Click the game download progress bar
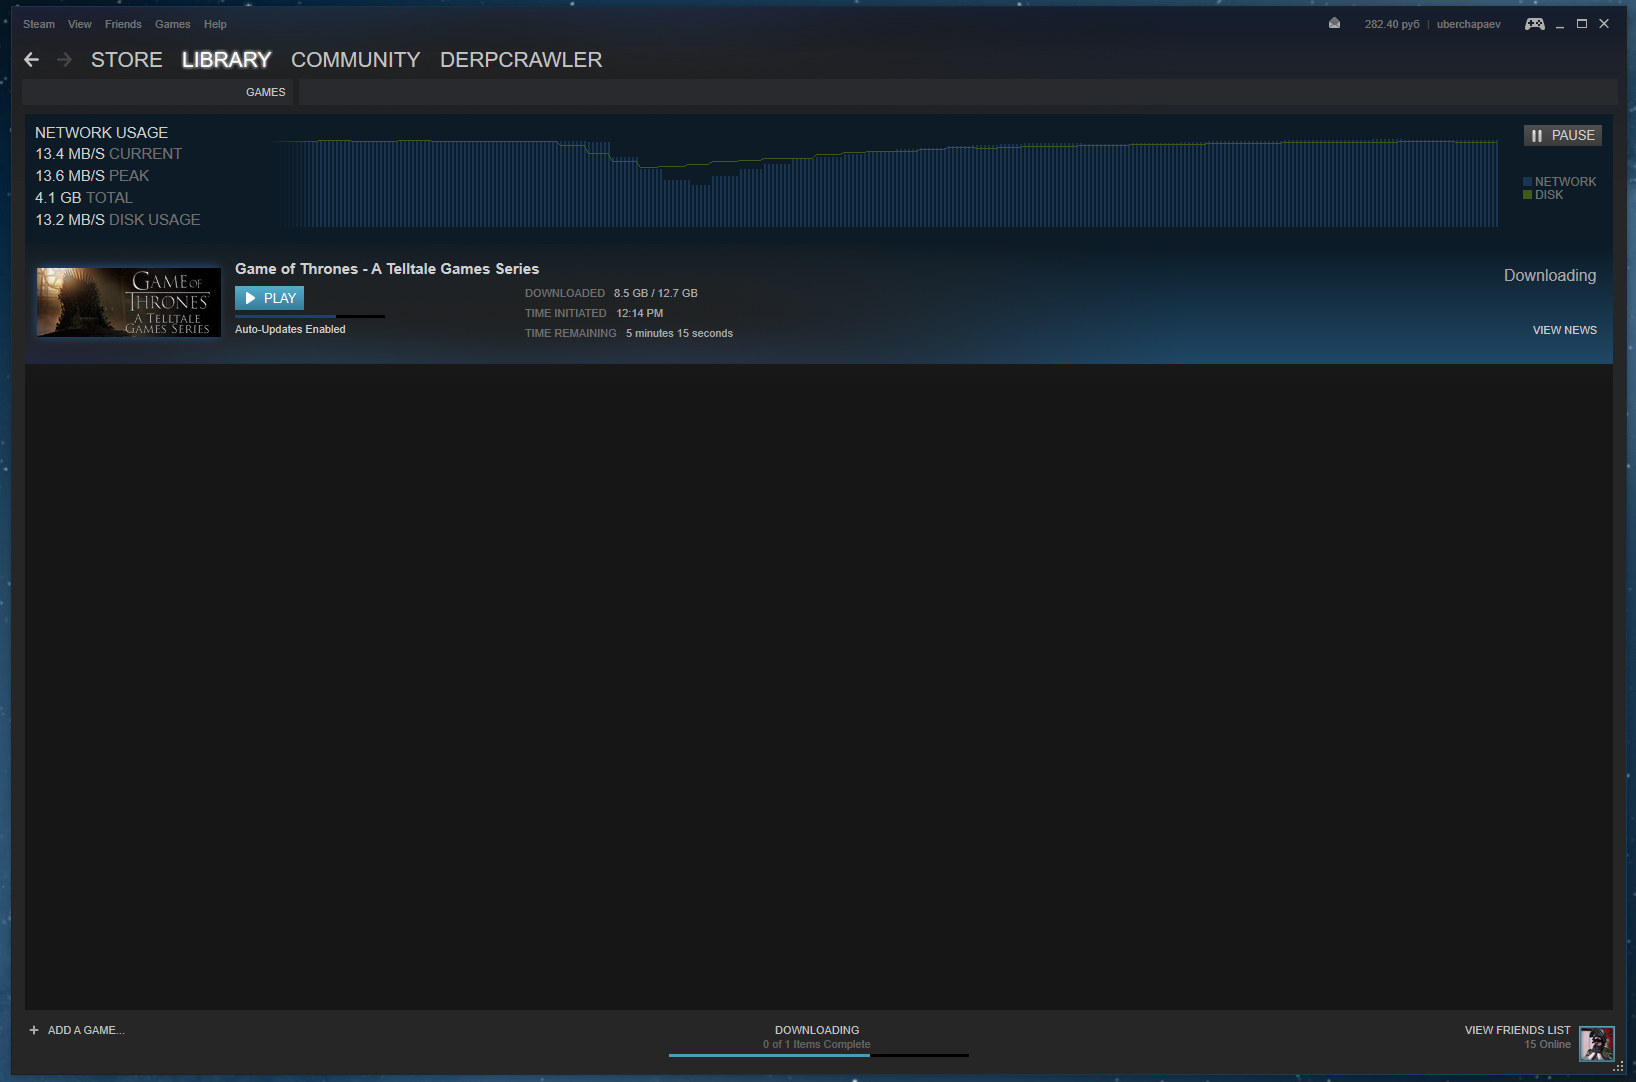Viewport: 1636px width, 1082px height. click(x=310, y=316)
